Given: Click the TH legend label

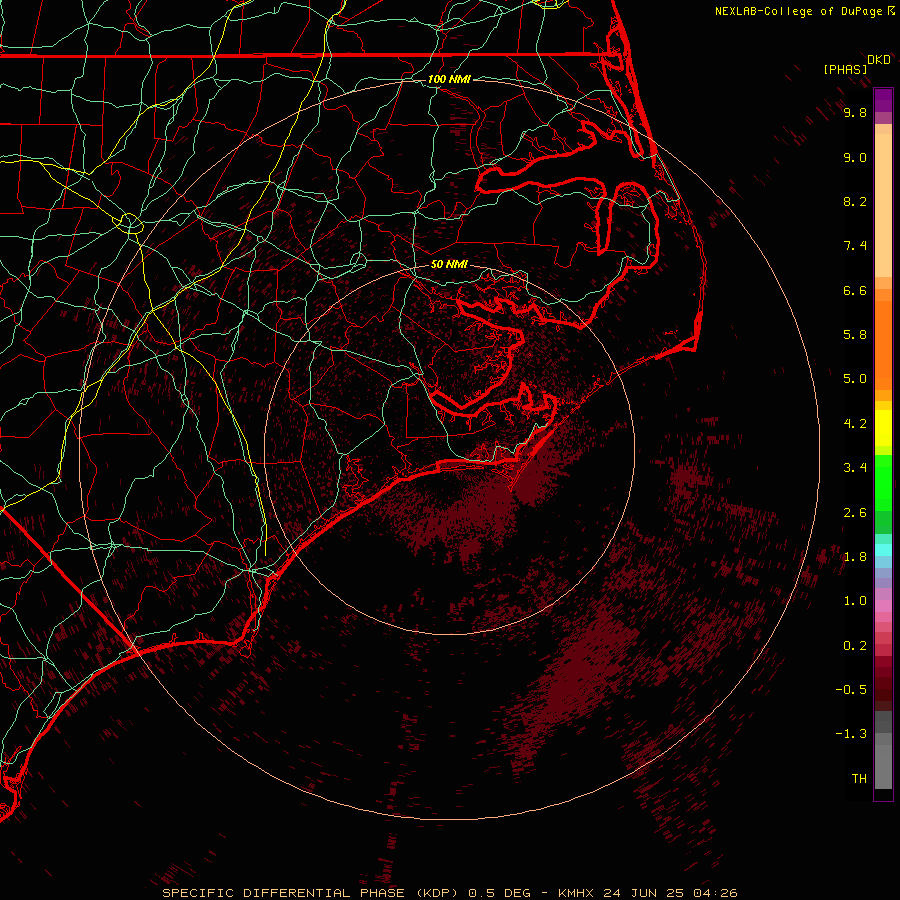Looking at the screenshot, I should (x=859, y=779).
